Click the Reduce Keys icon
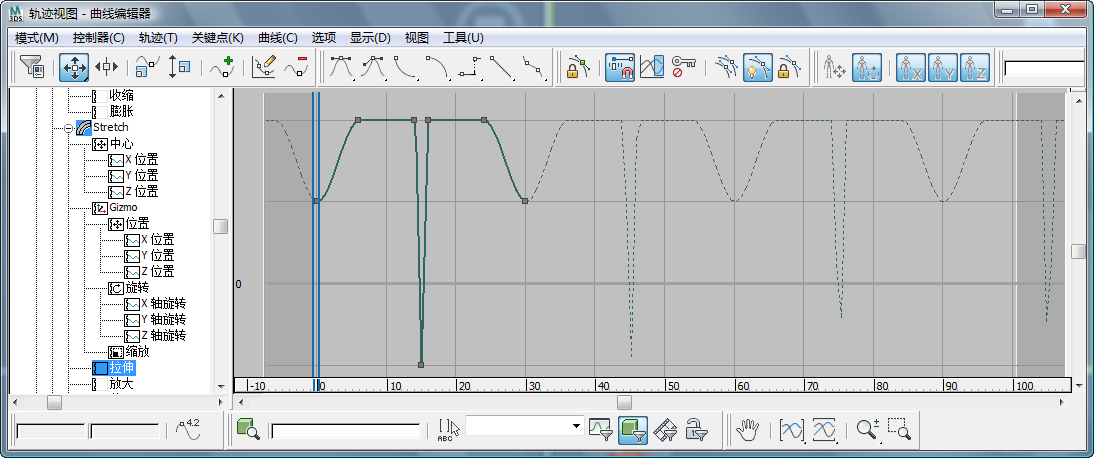The image size is (1094, 458). click(296, 68)
